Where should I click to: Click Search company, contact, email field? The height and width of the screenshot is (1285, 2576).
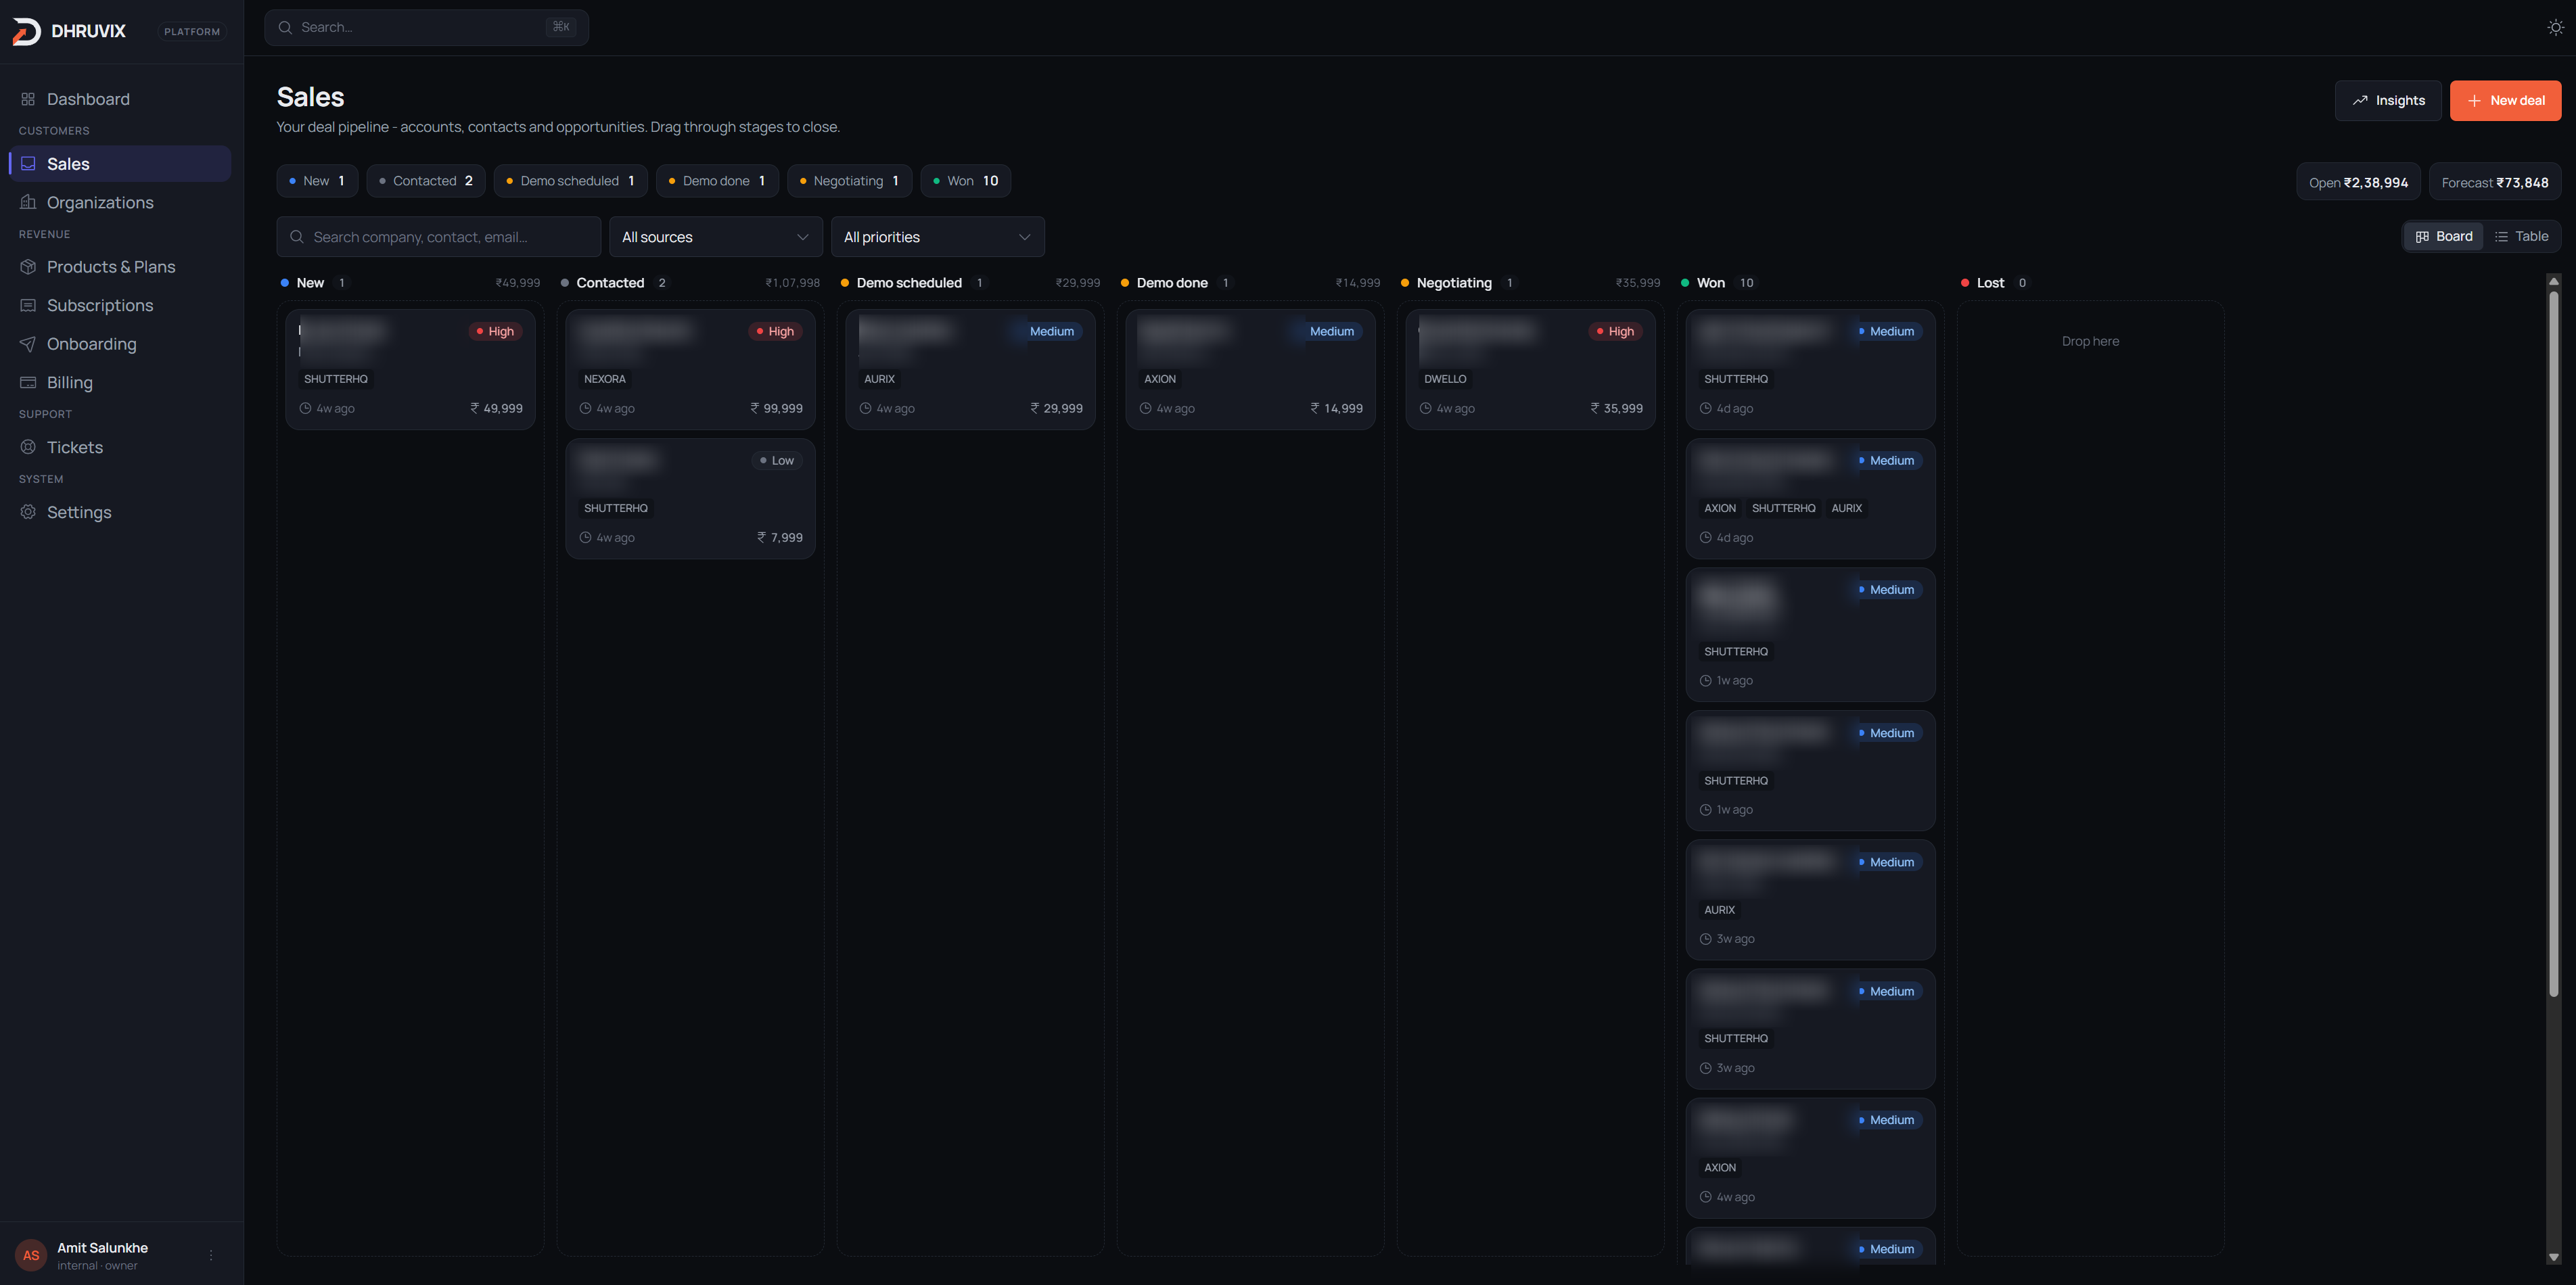(x=439, y=237)
